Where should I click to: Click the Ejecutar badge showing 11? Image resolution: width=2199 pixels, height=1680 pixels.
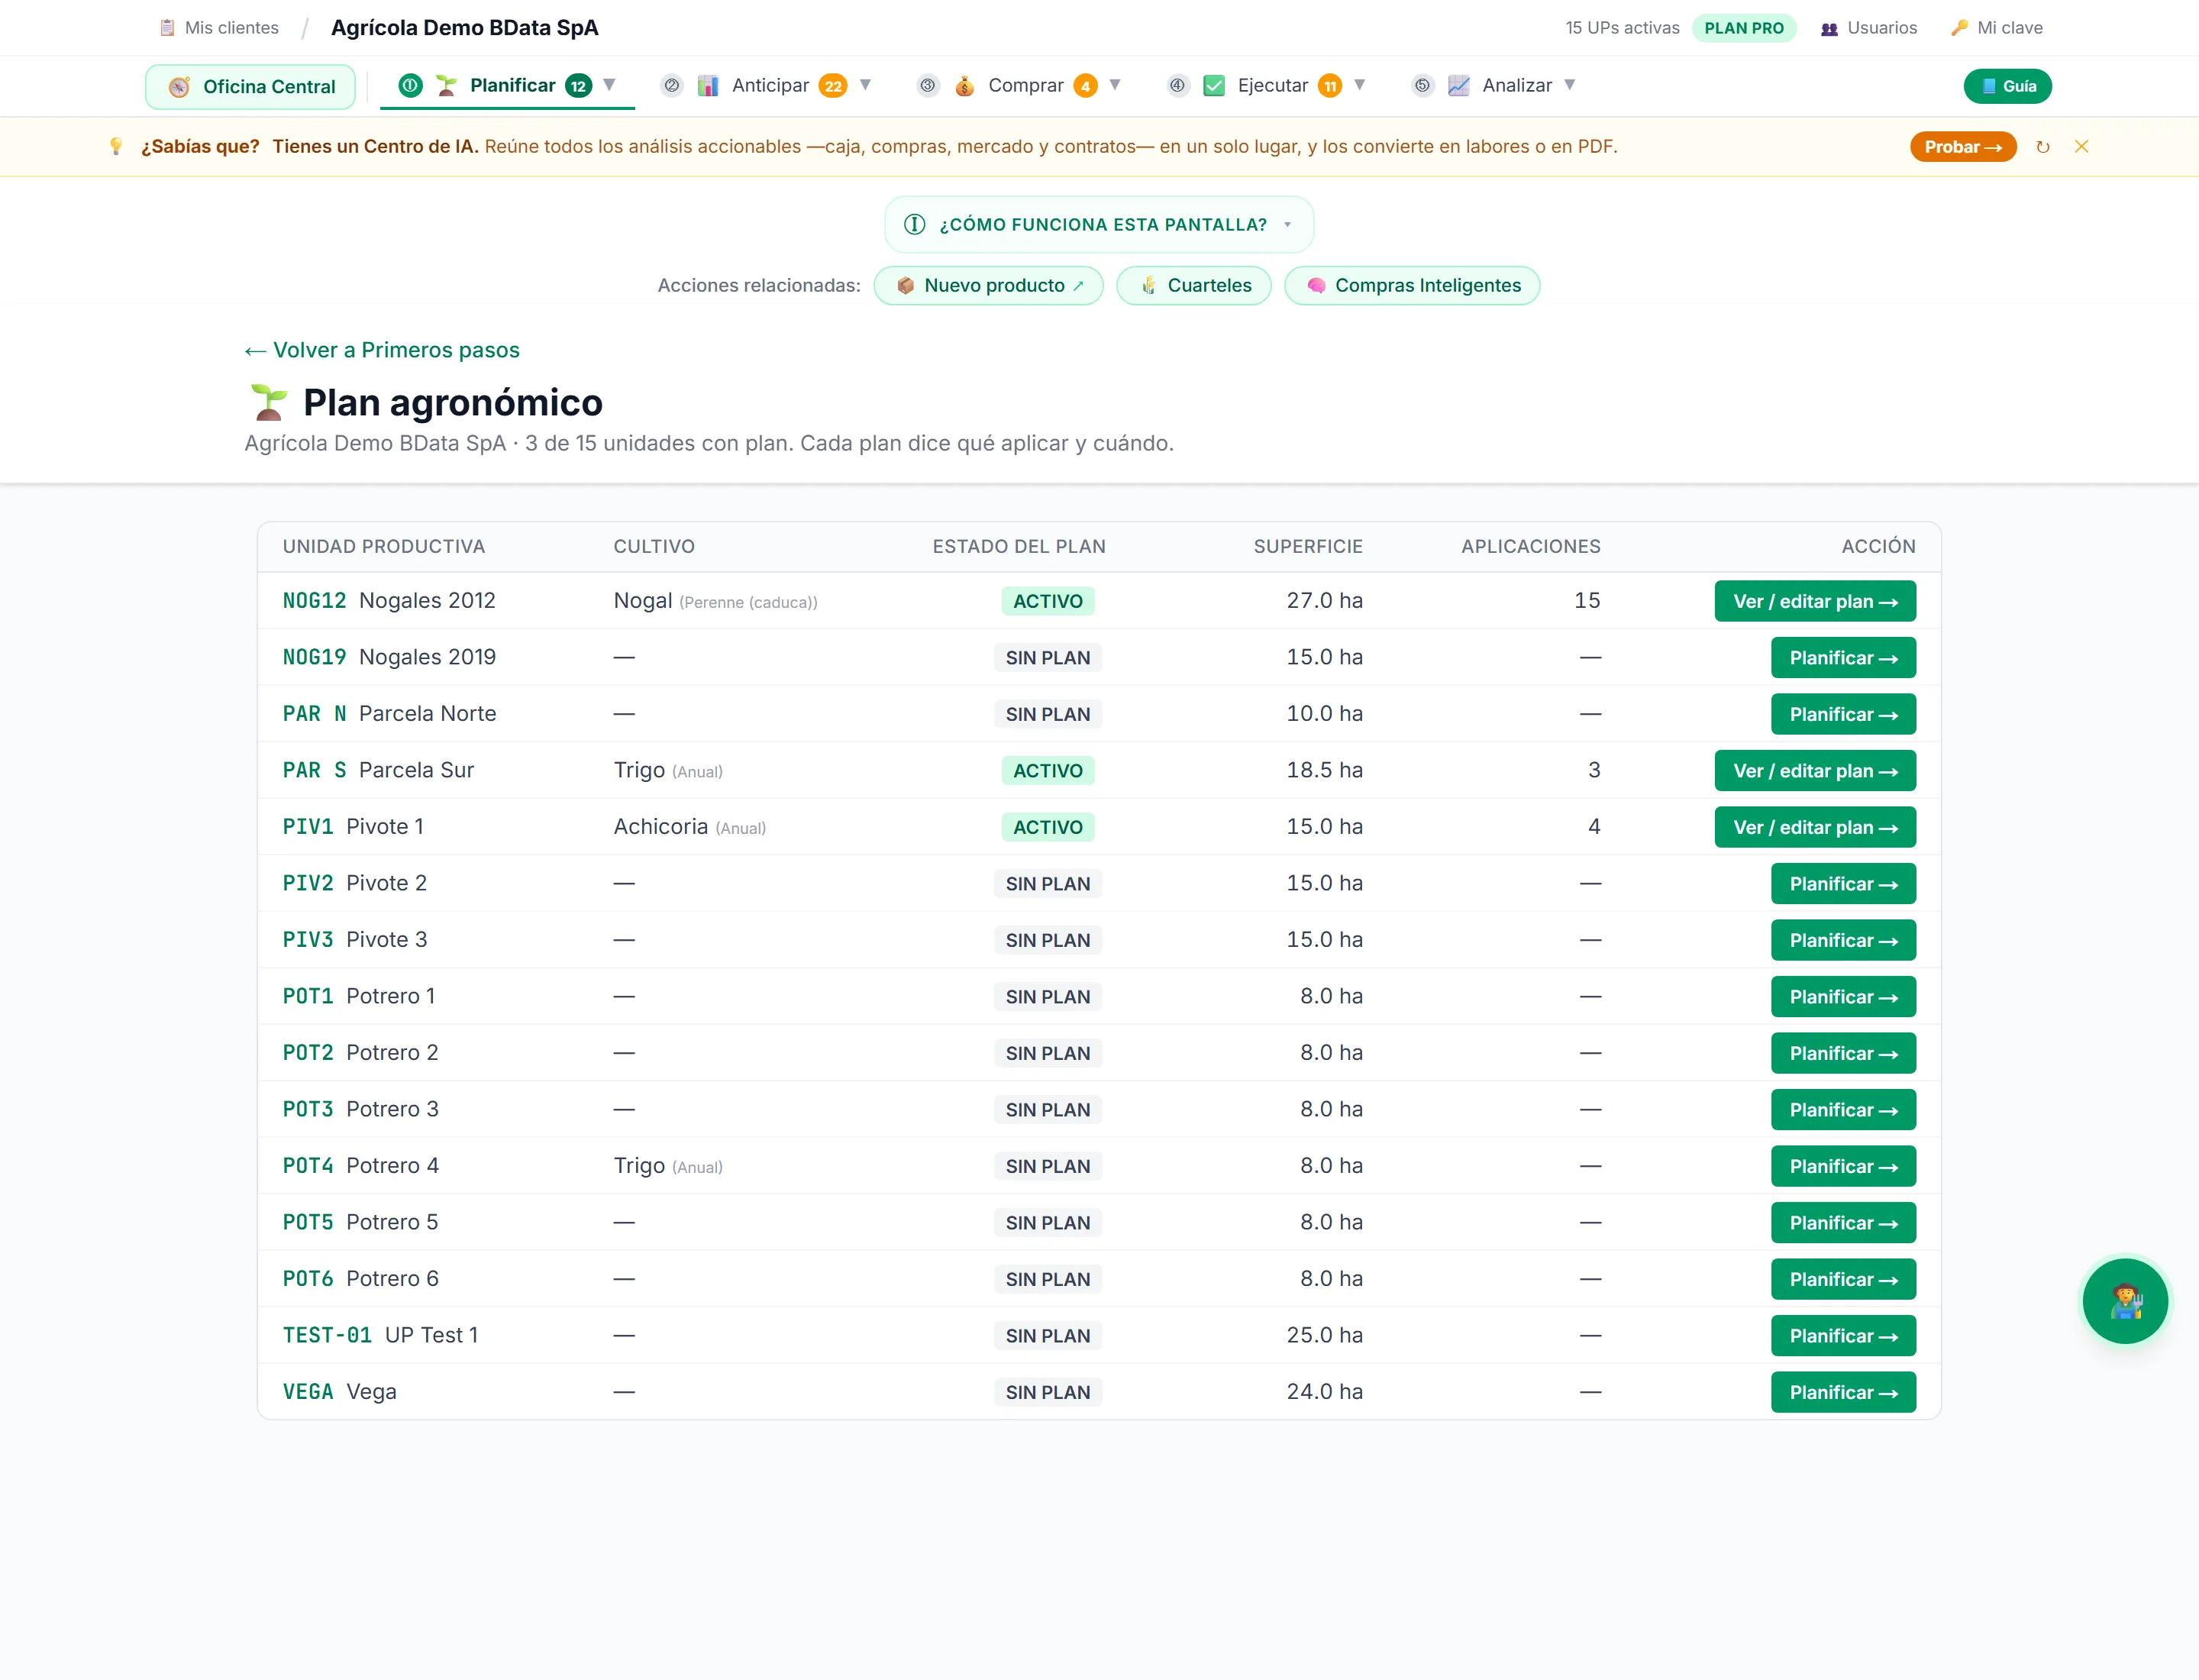point(1330,86)
